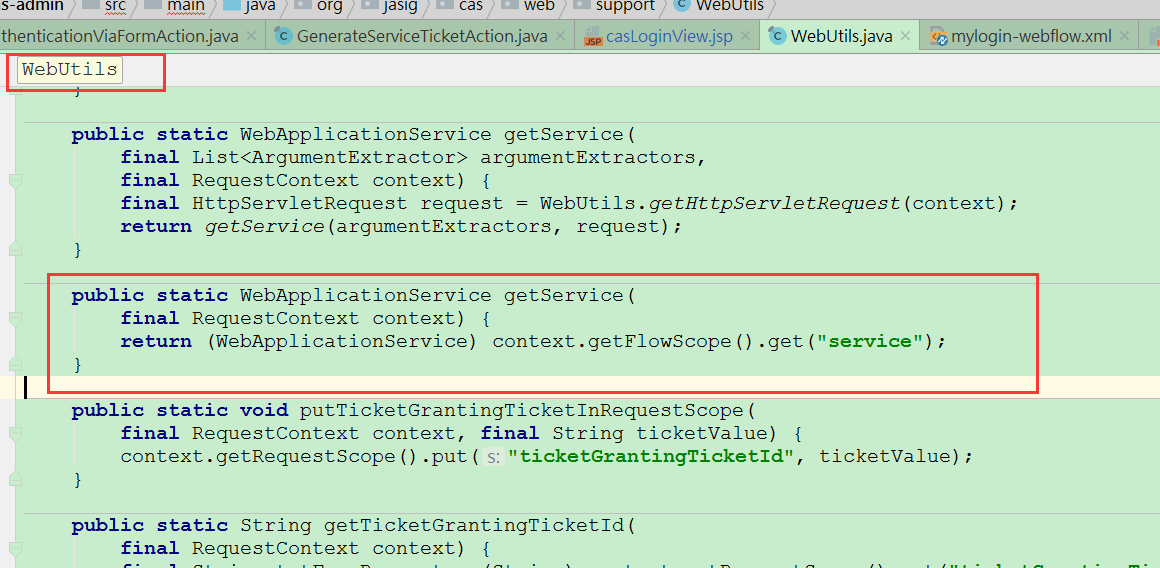This screenshot has width=1160, height=568.
Task: Close the casLoginView.jsp tab
Action: [746, 36]
